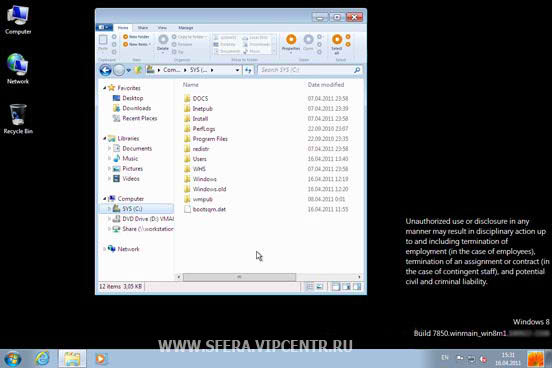552x368 pixels.
Task: Click SYS breadcrumb in address bar
Action: (x=199, y=70)
